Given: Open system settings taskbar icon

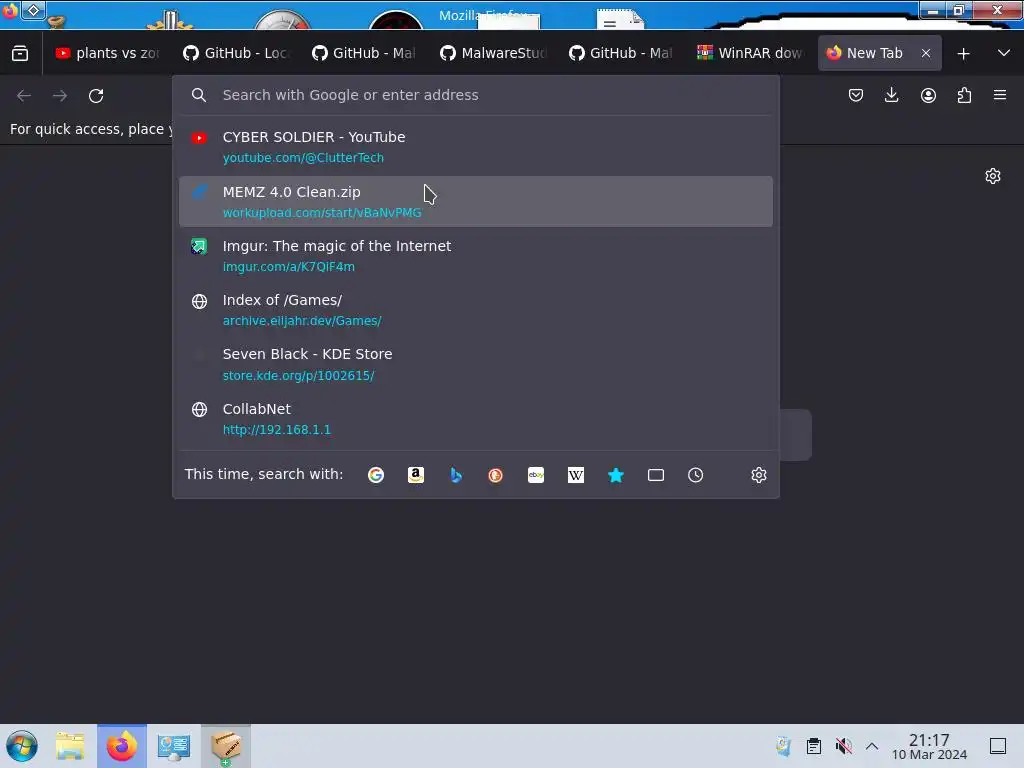Looking at the screenshot, I should pyautogui.click(x=174, y=746).
